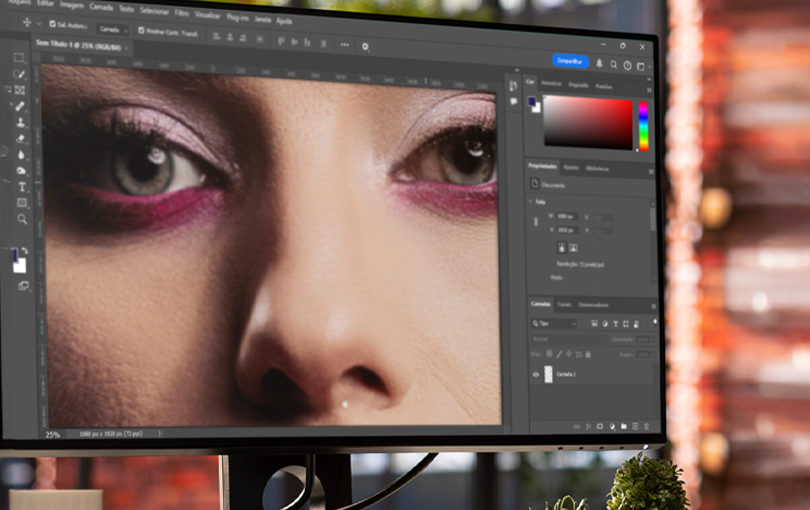
Task: Hide the Camada 1 layer visibility eye
Action: 537,374
